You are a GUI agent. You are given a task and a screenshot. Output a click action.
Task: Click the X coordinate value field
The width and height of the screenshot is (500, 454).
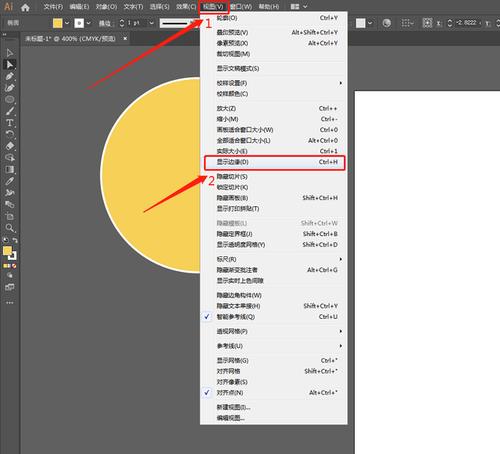[467, 23]
